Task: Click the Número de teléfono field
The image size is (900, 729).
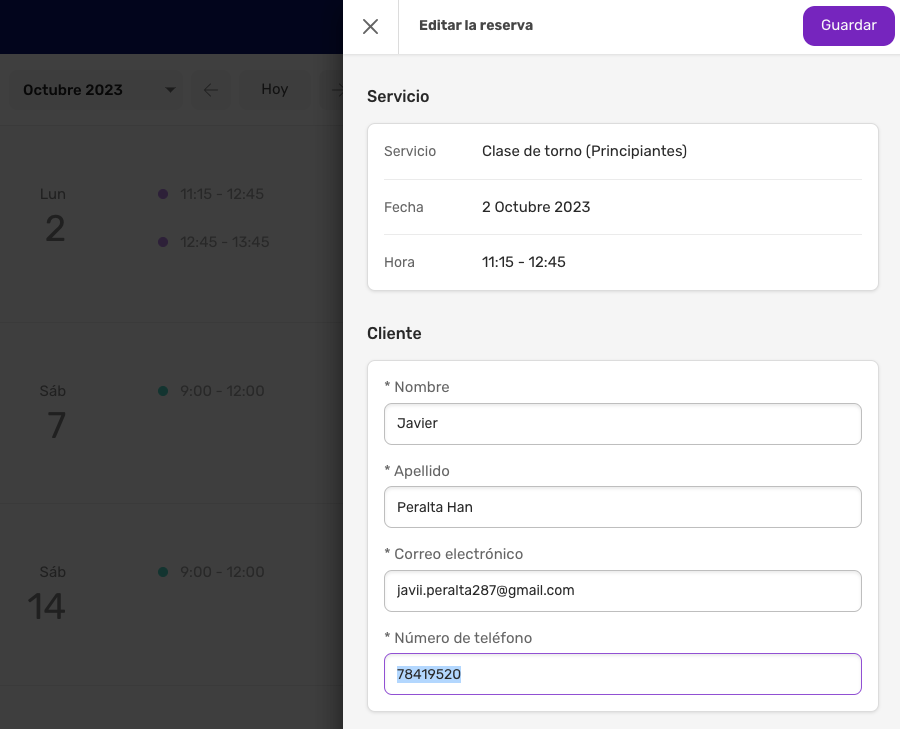Action: [x=623, y=674]
